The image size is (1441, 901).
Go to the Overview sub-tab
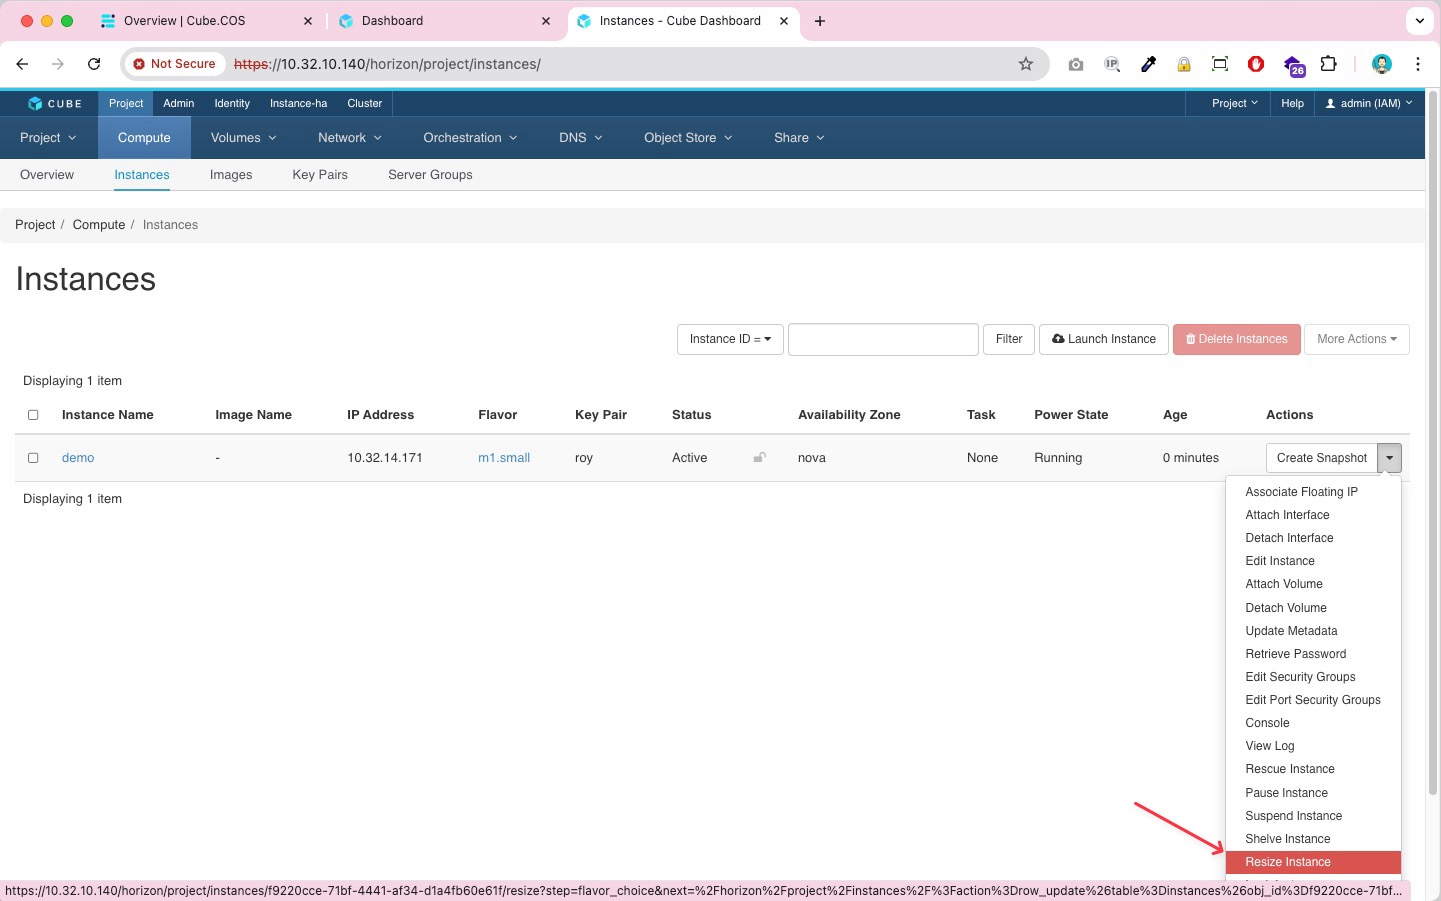coord(47,175)
